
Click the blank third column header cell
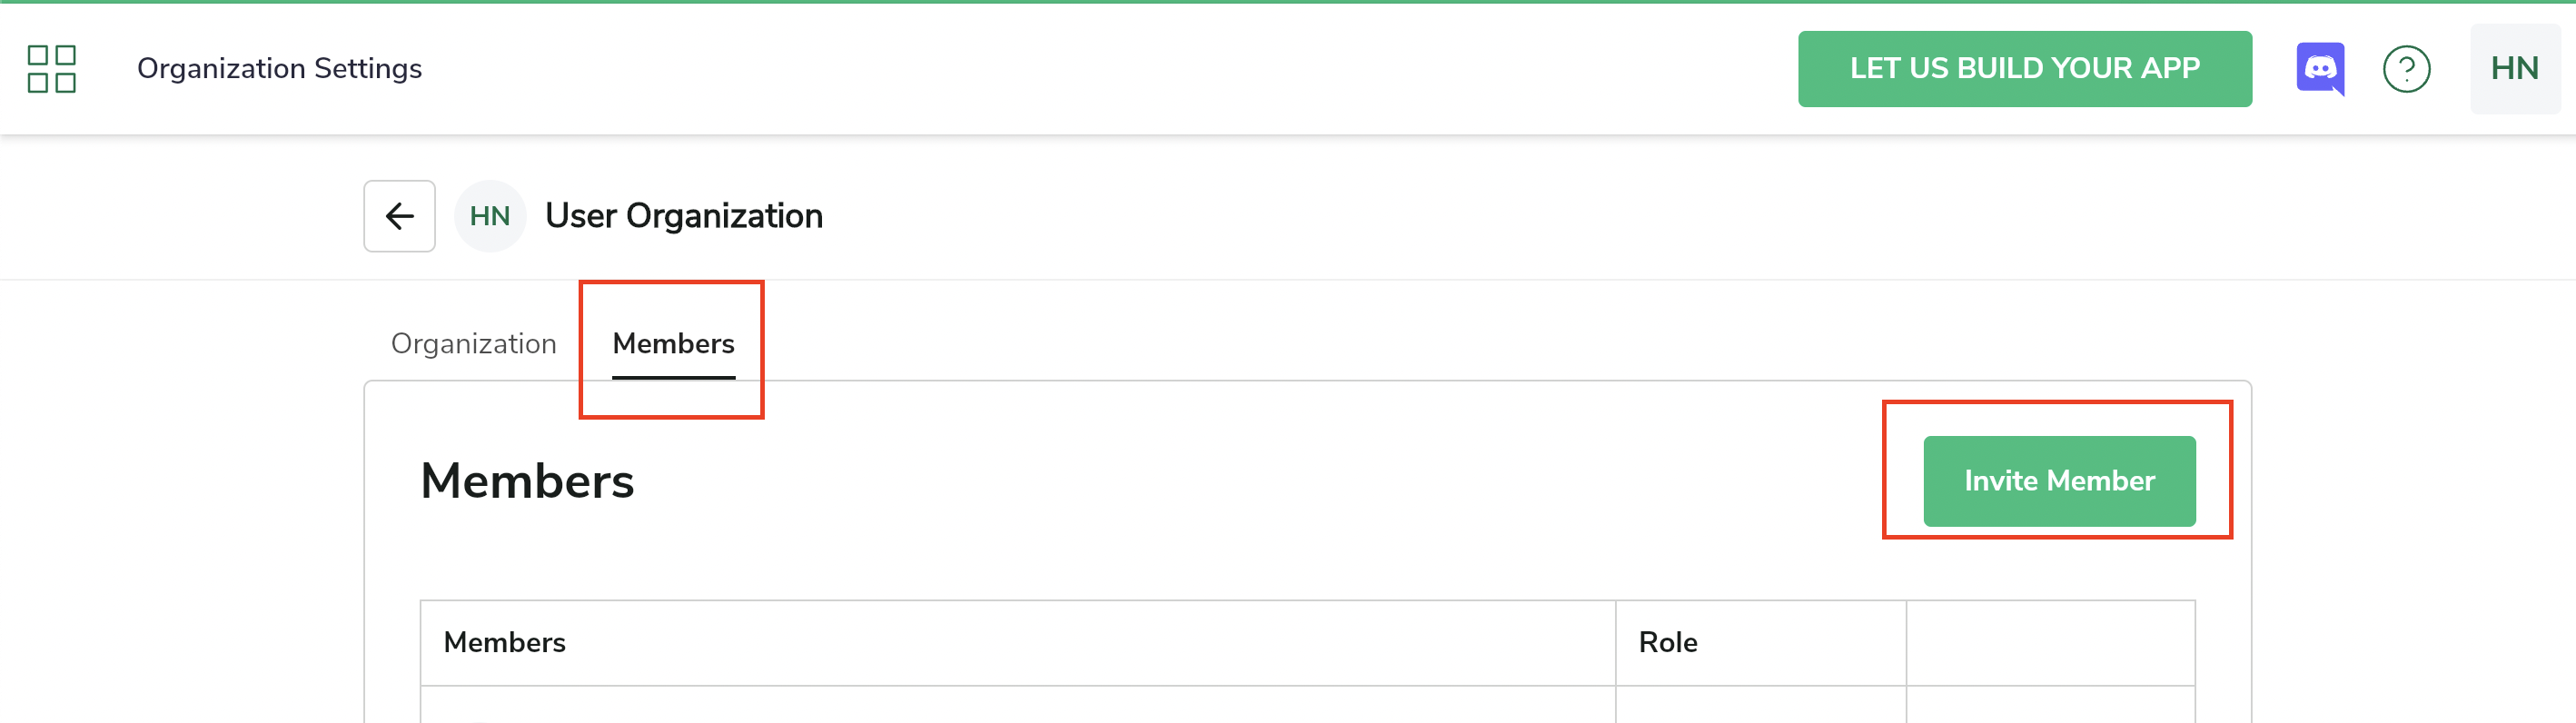point(2050,642)
